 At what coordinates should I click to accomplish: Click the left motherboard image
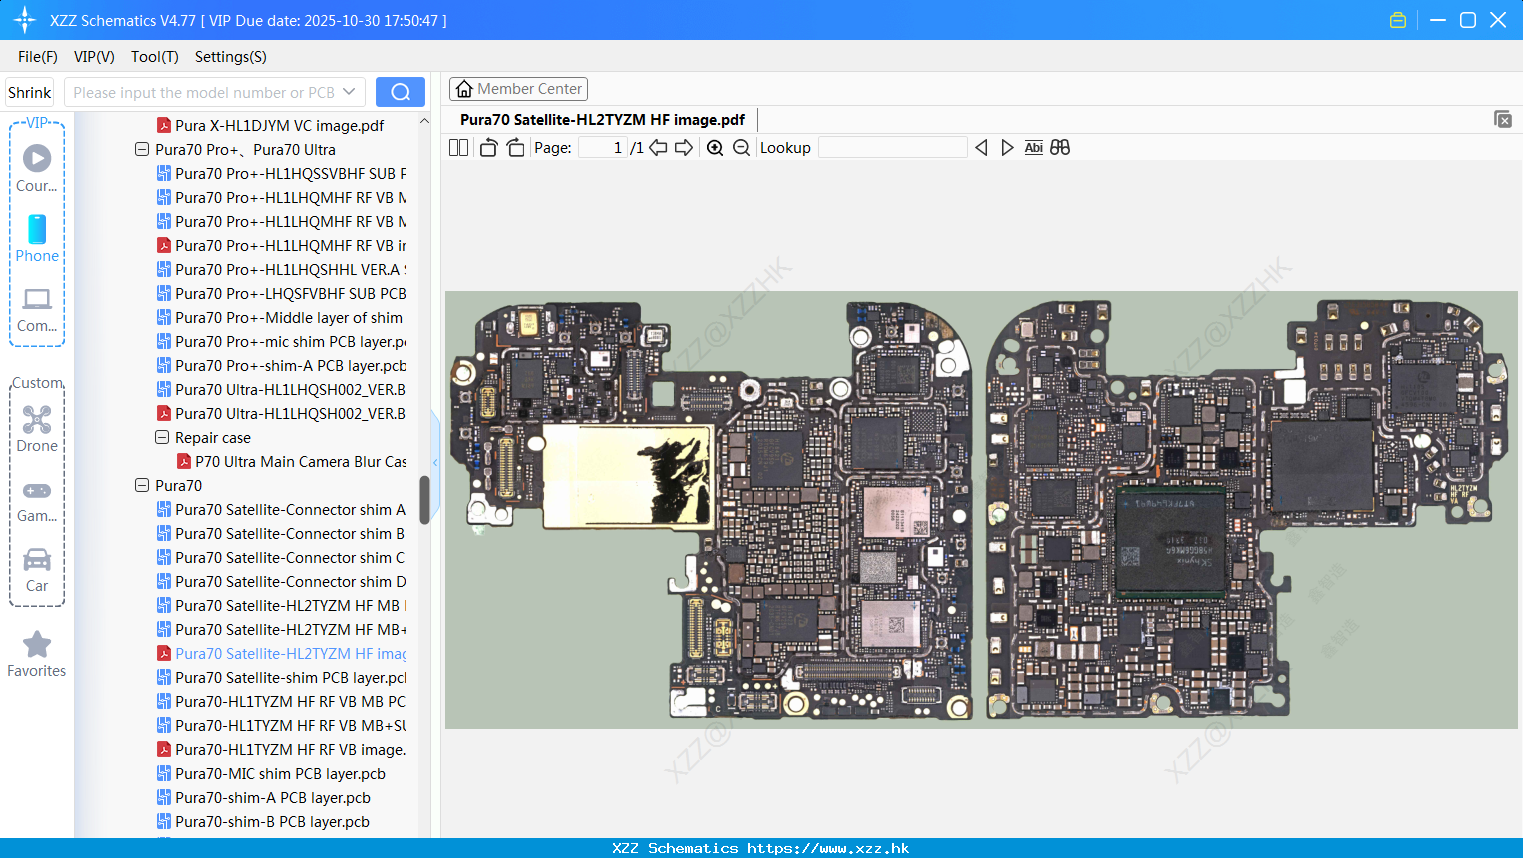(709, 510)
